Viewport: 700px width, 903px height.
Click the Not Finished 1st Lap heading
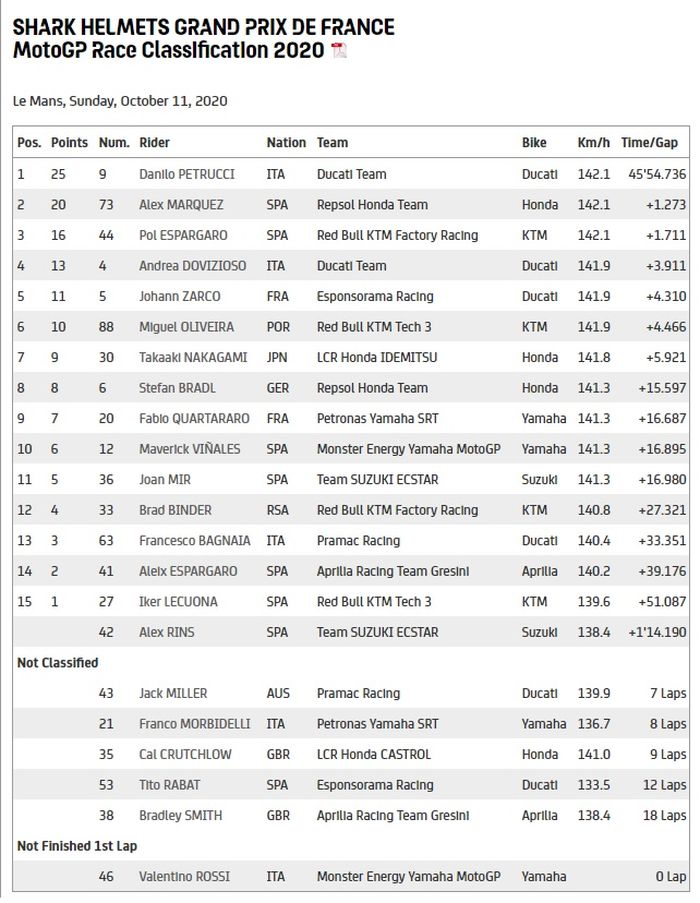click(x=77, y=846)
